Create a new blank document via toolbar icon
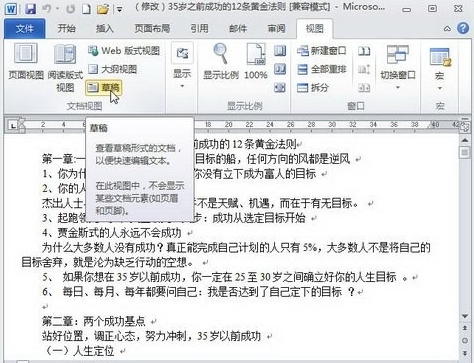The image size is (474, 363). tap(86, 9)
